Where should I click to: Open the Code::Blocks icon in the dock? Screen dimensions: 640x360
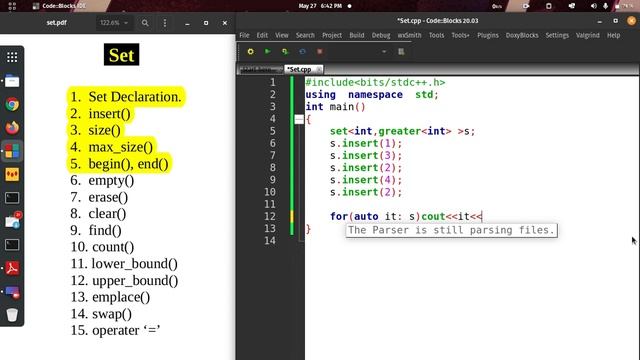point(12,151)
